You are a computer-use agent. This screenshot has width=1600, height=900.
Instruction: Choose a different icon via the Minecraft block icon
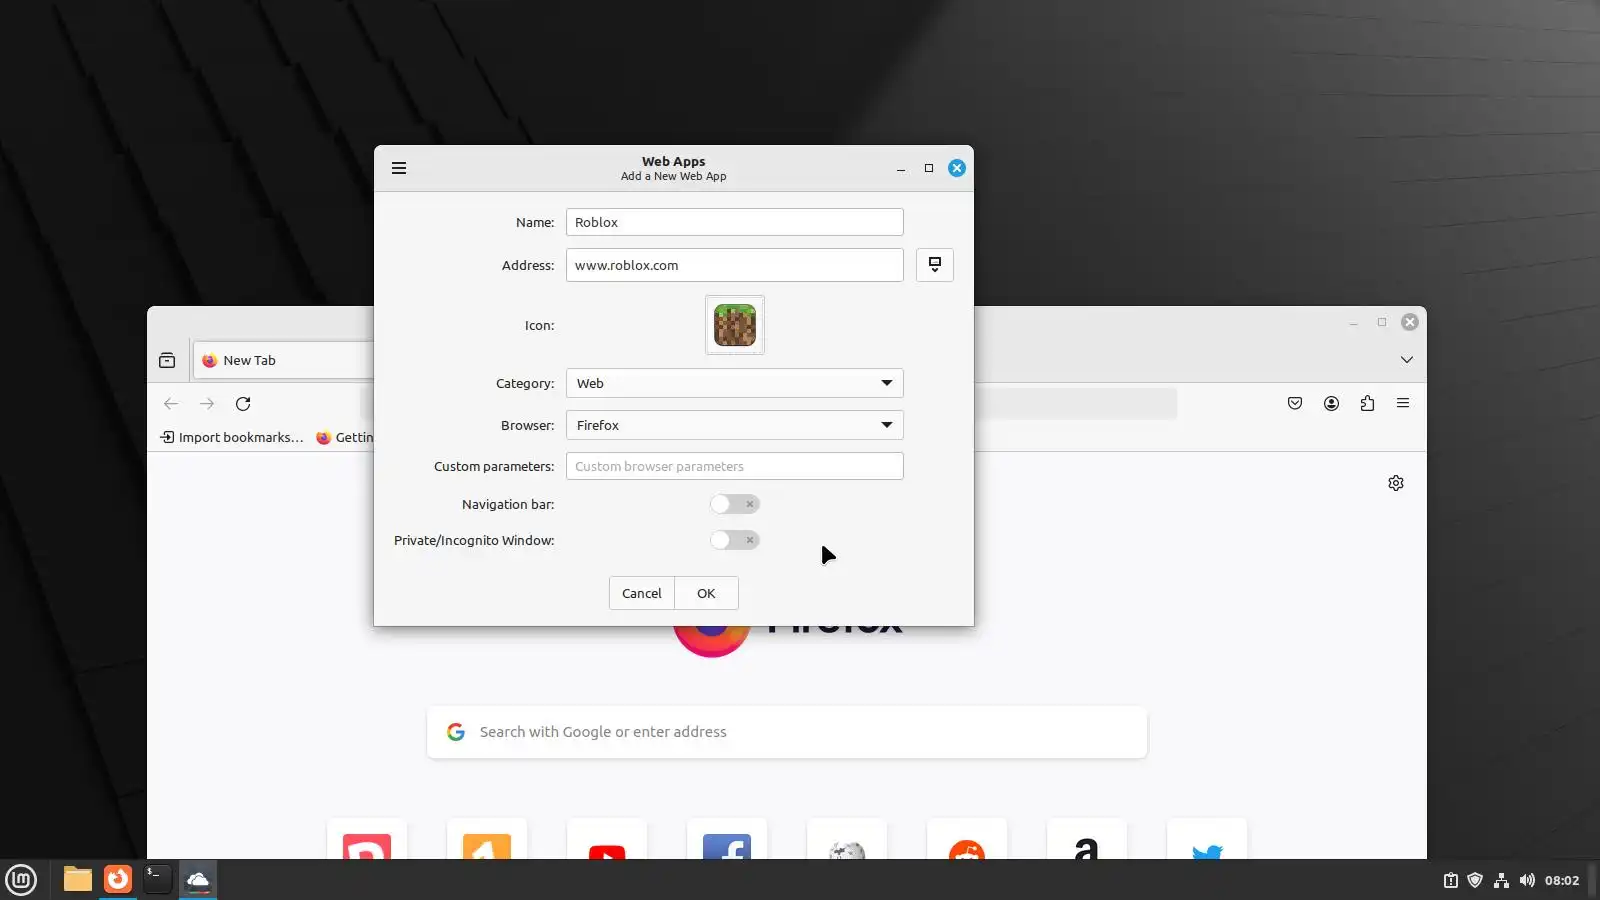coord(735,325)
